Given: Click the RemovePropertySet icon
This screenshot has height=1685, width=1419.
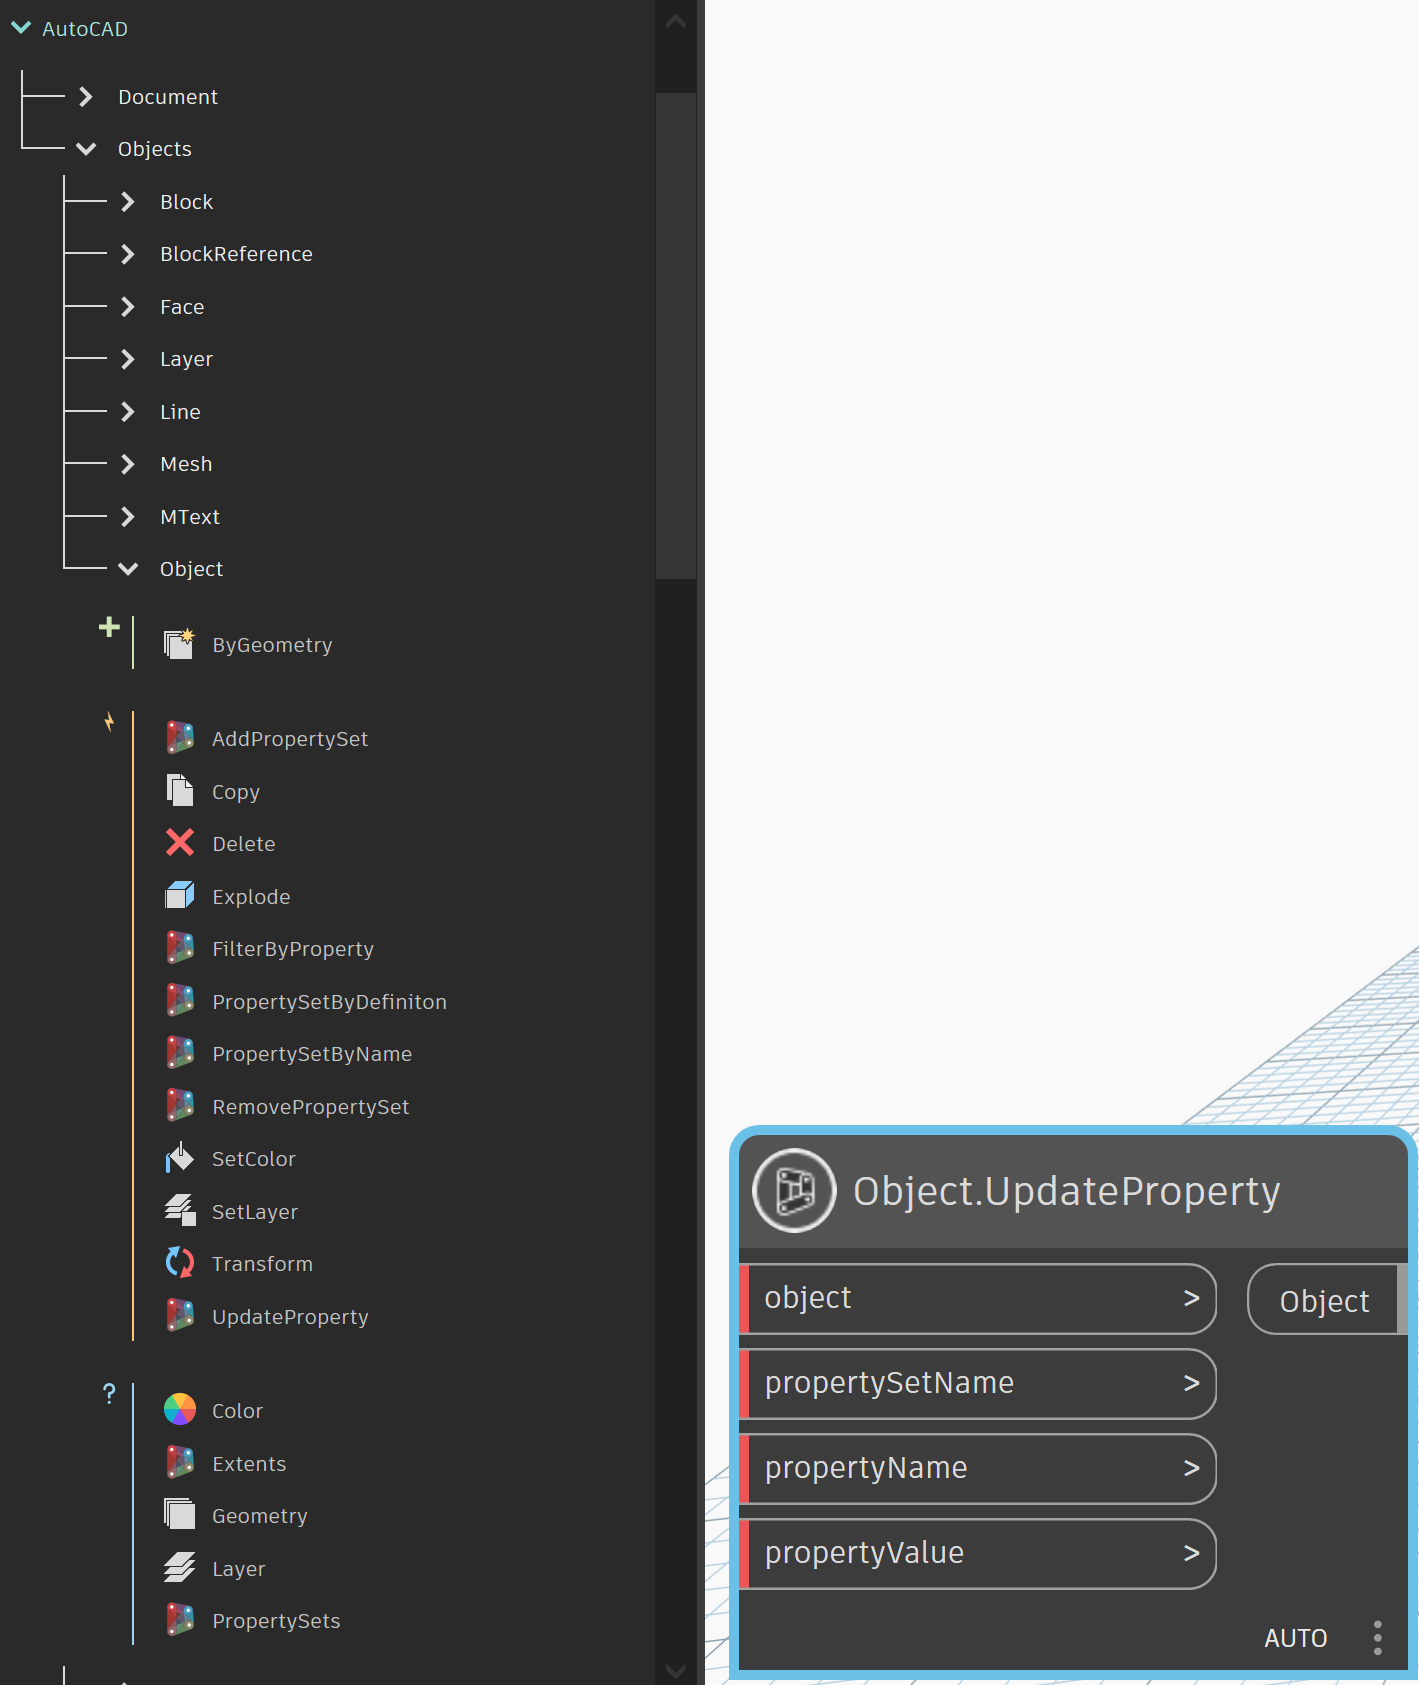Looking at the screenshot, I should tap(180, 1105).
